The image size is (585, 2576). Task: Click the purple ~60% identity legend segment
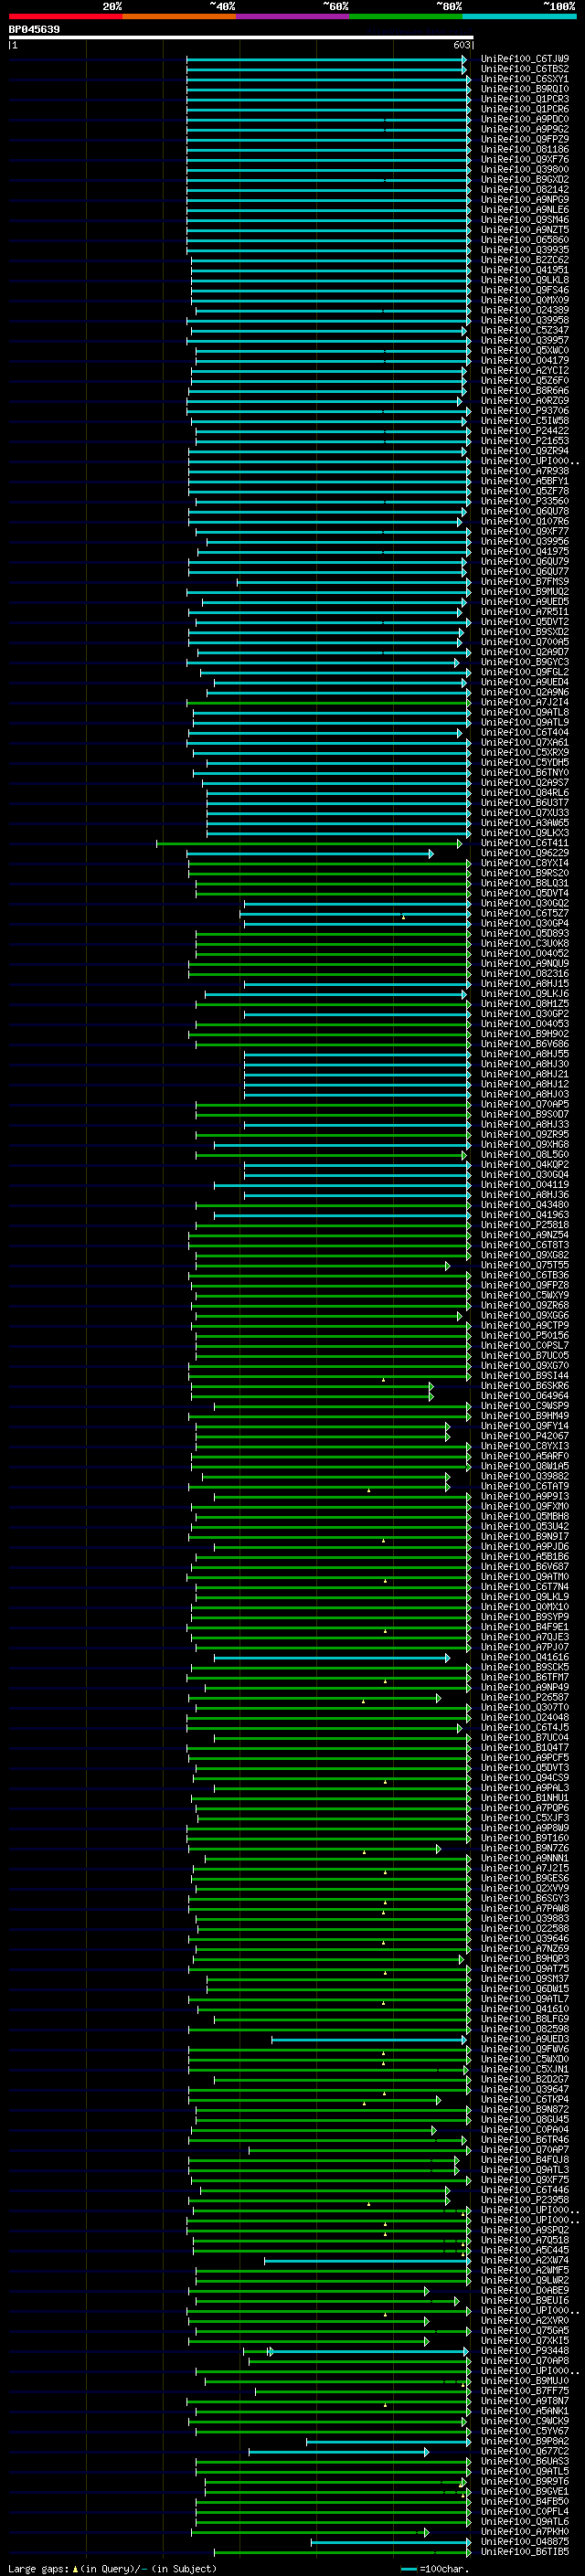click(293, 16)
